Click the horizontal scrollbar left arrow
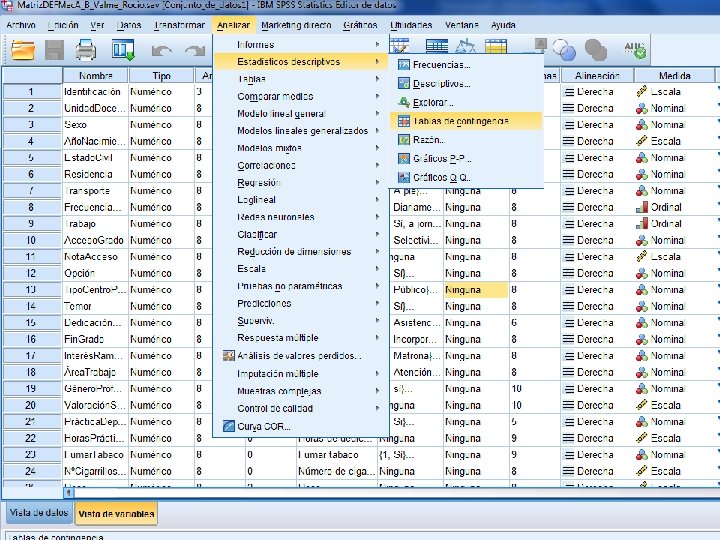This screenshot has width=720, height=540. 68,493
